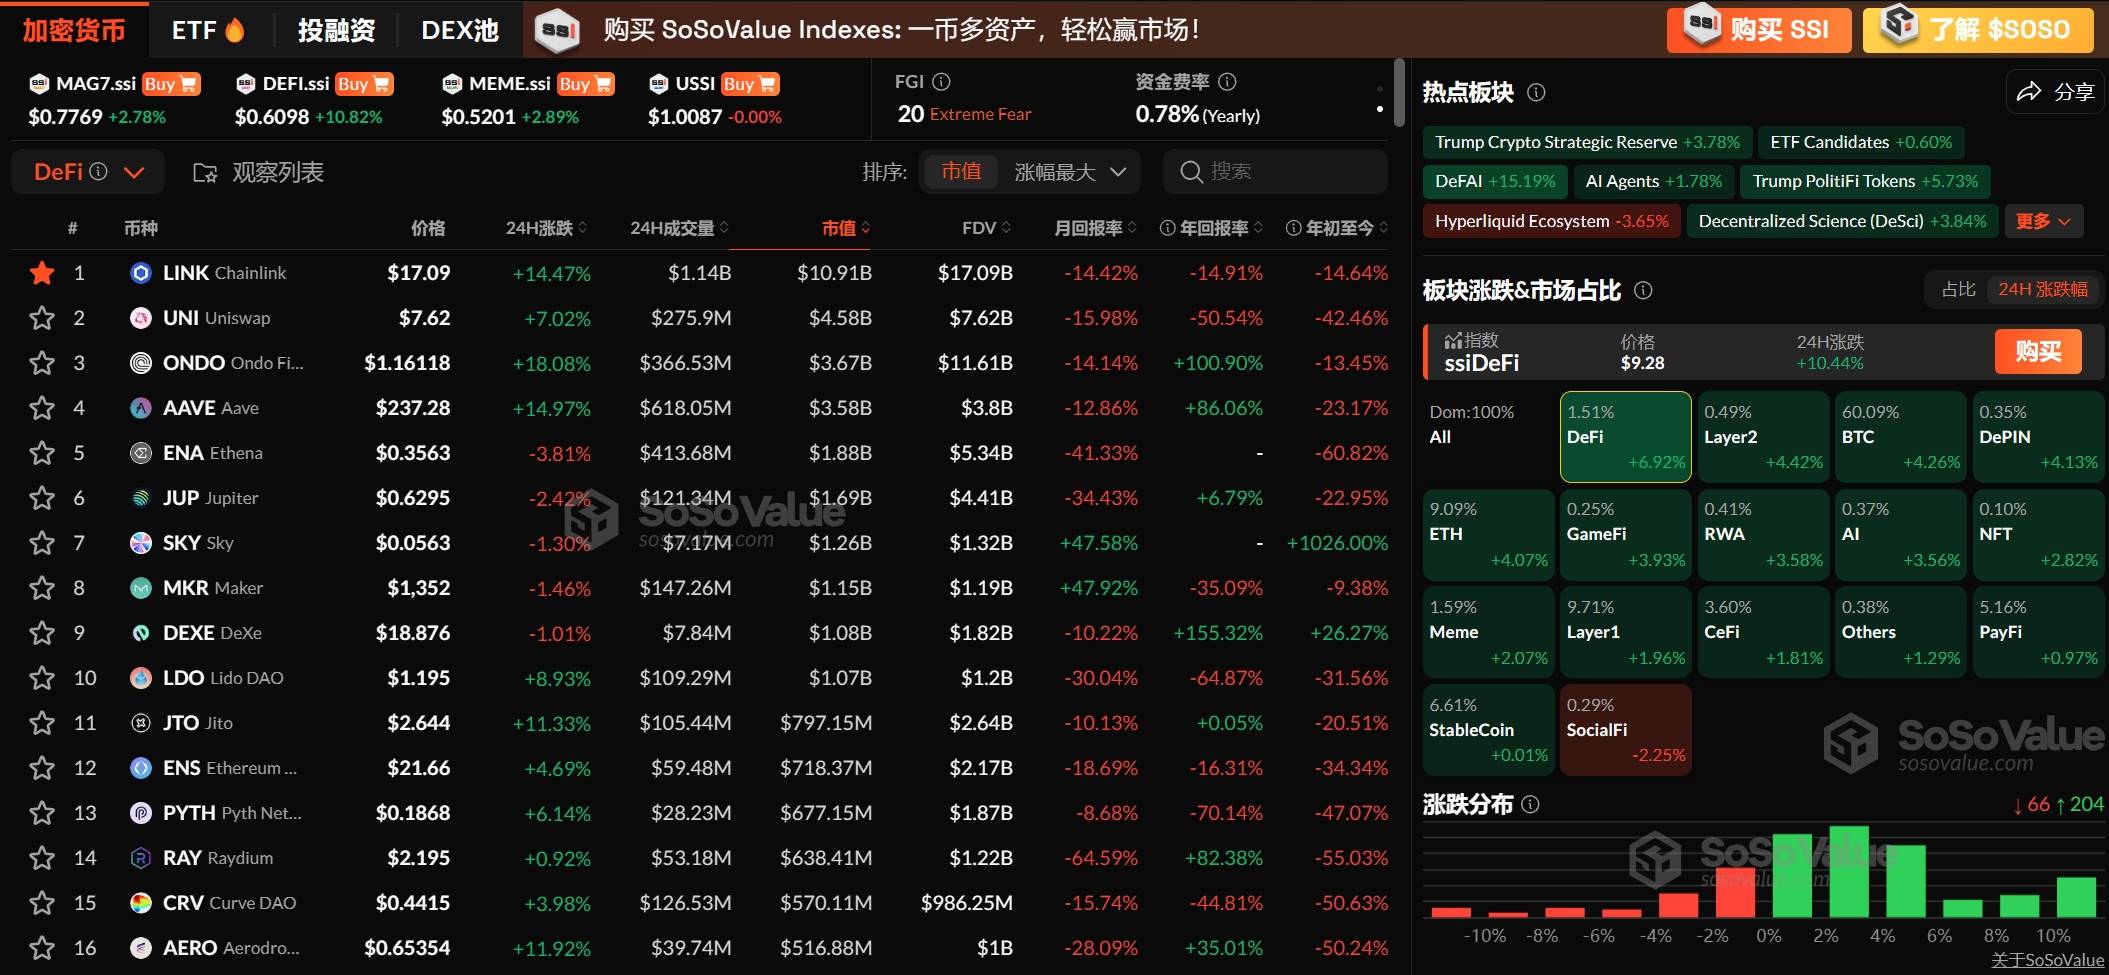Screen dimensions: 2109x975
Task: Open the 热点板块 info icon
Action: pyautogui.click(x=1536, y=92)
